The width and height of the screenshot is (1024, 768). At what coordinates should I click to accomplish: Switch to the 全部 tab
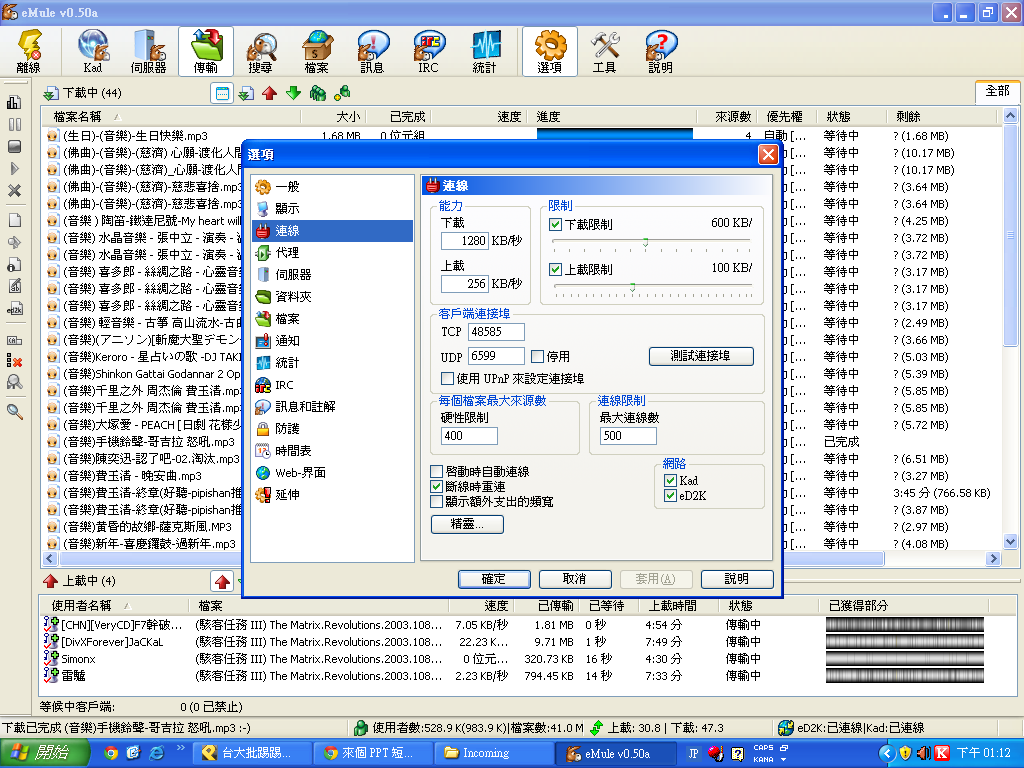click(997, 91)
